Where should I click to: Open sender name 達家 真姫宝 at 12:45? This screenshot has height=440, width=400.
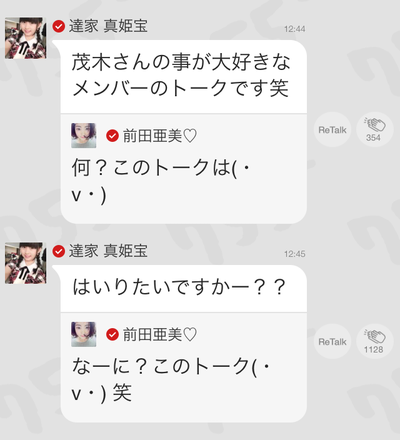coord(108,251)
